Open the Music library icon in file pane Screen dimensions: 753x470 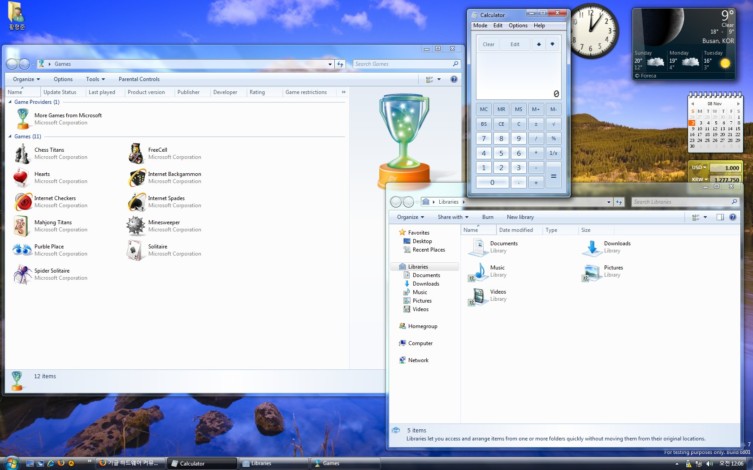(478, 272)
